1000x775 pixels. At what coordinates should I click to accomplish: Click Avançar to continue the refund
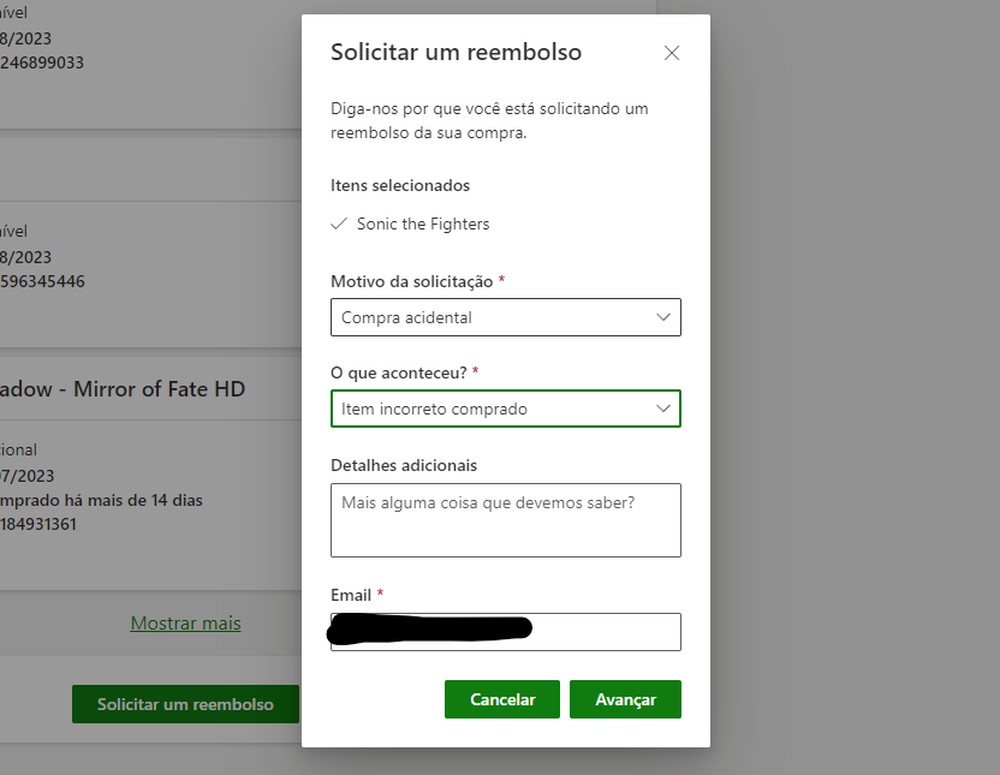(x=625, y=699)
